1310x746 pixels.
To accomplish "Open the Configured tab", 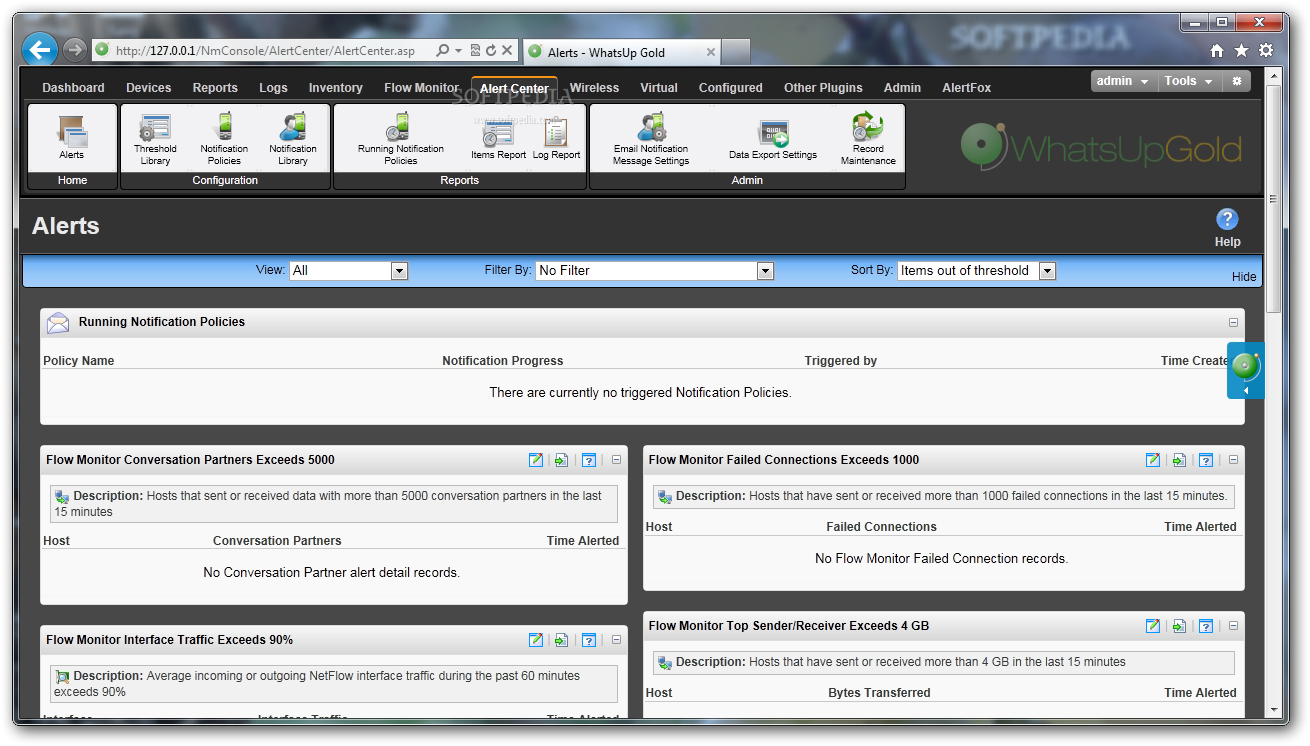I will [x=730, y=88].
